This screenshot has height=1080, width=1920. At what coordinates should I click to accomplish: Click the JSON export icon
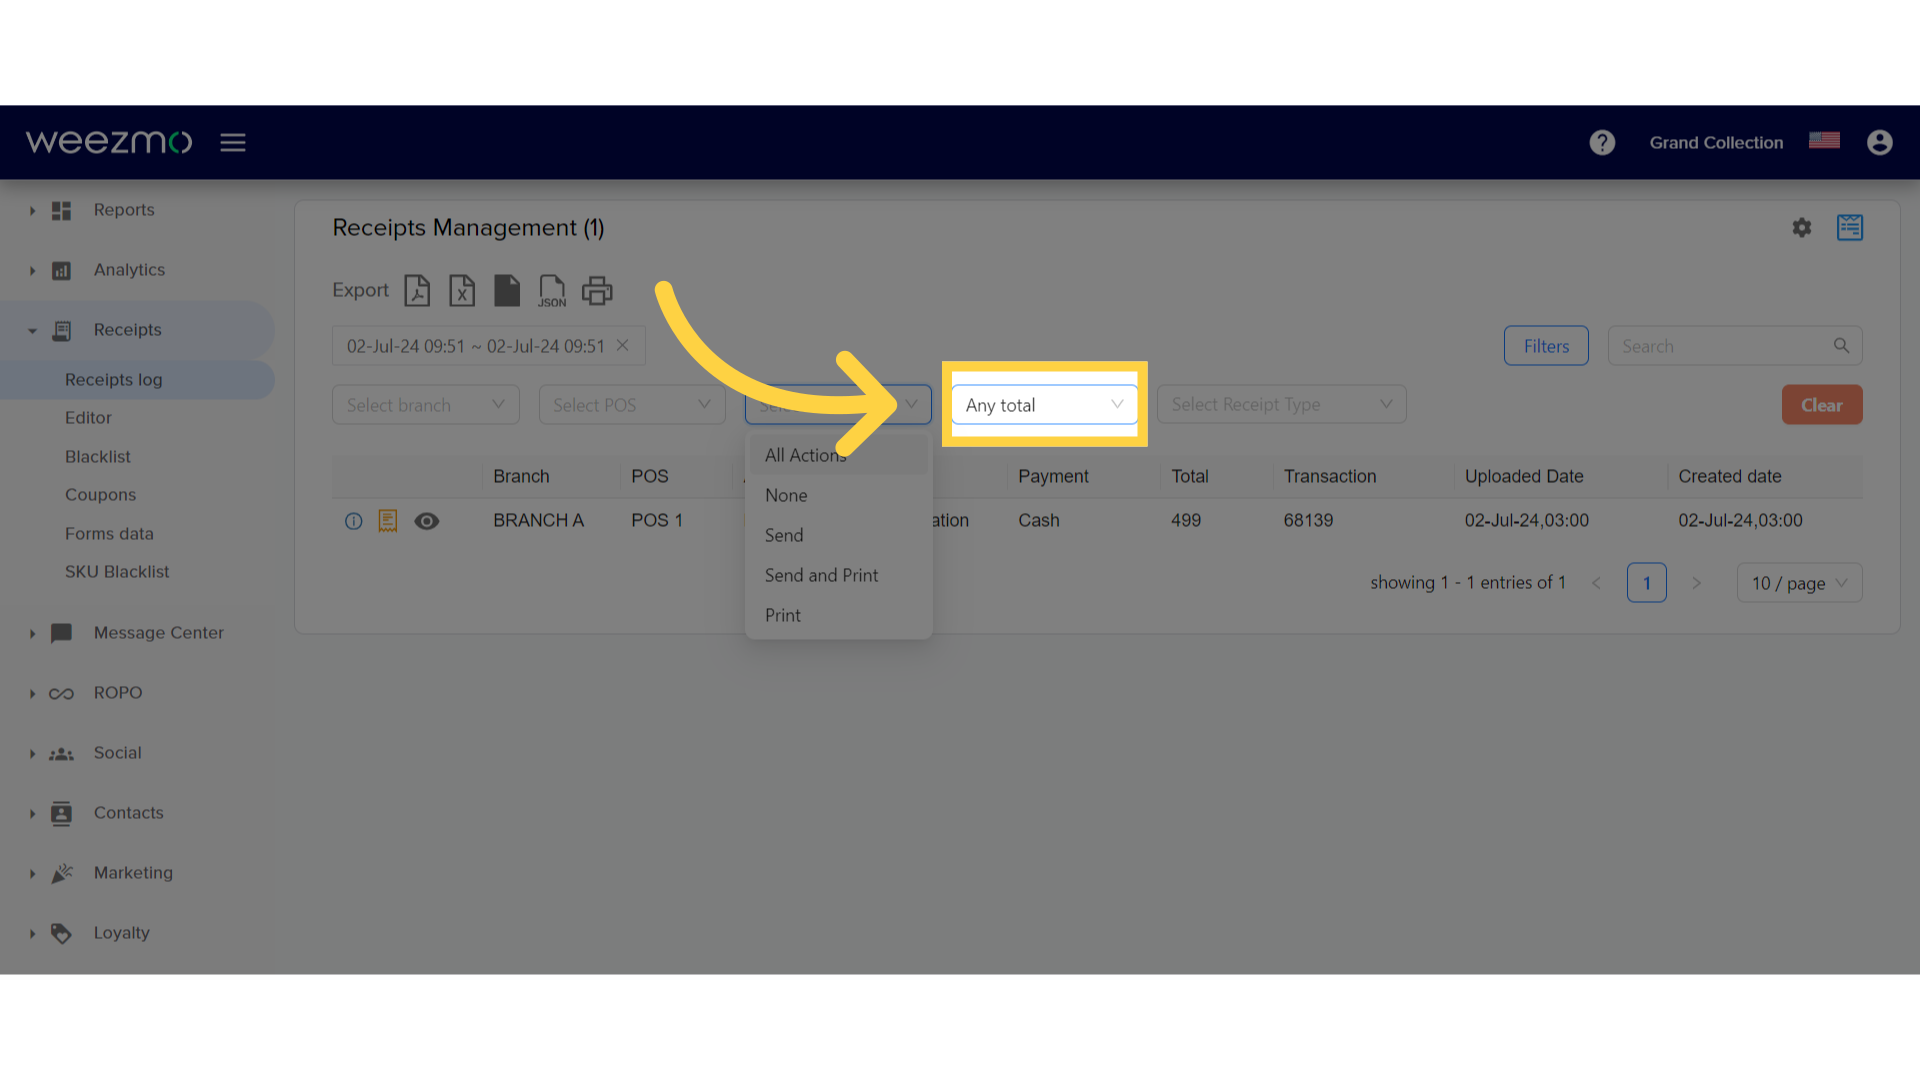(551, 289)
